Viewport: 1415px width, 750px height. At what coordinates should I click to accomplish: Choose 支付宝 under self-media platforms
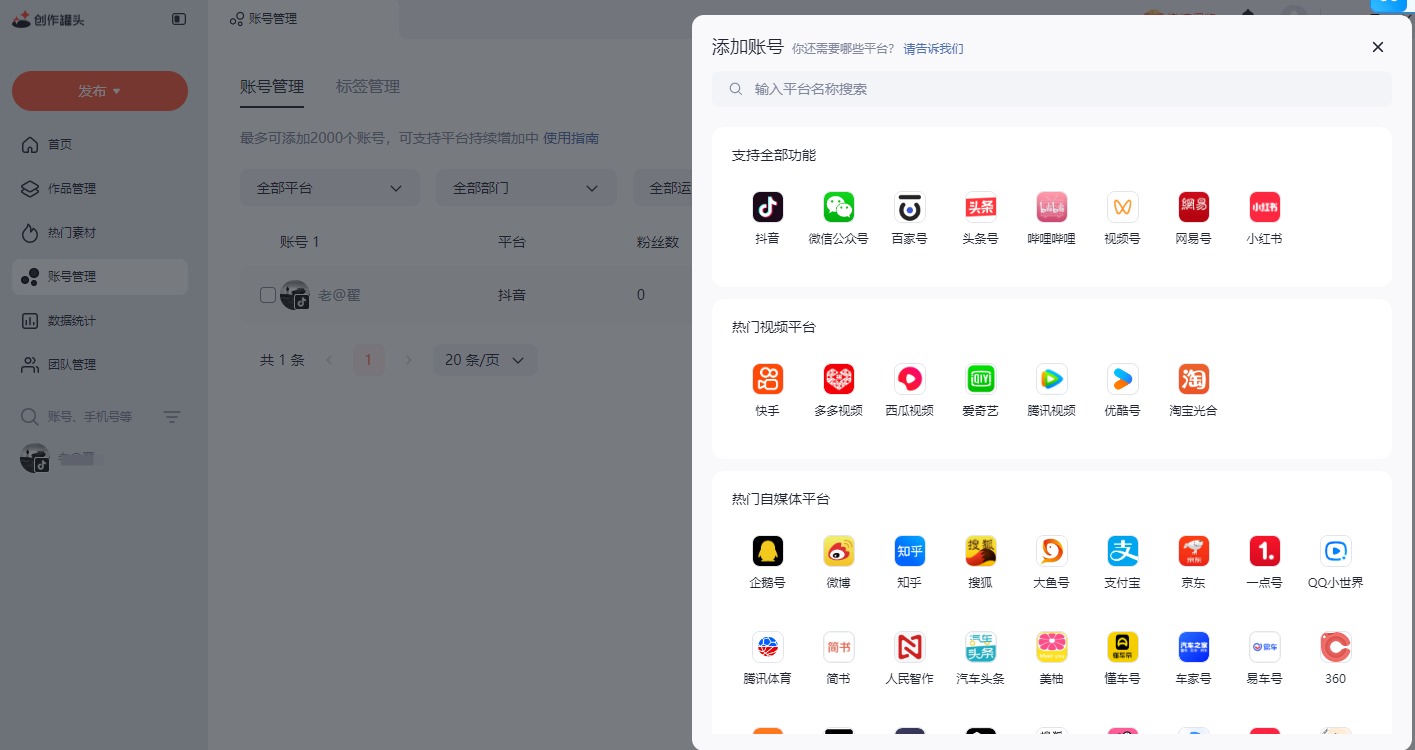click(1122, 551)
